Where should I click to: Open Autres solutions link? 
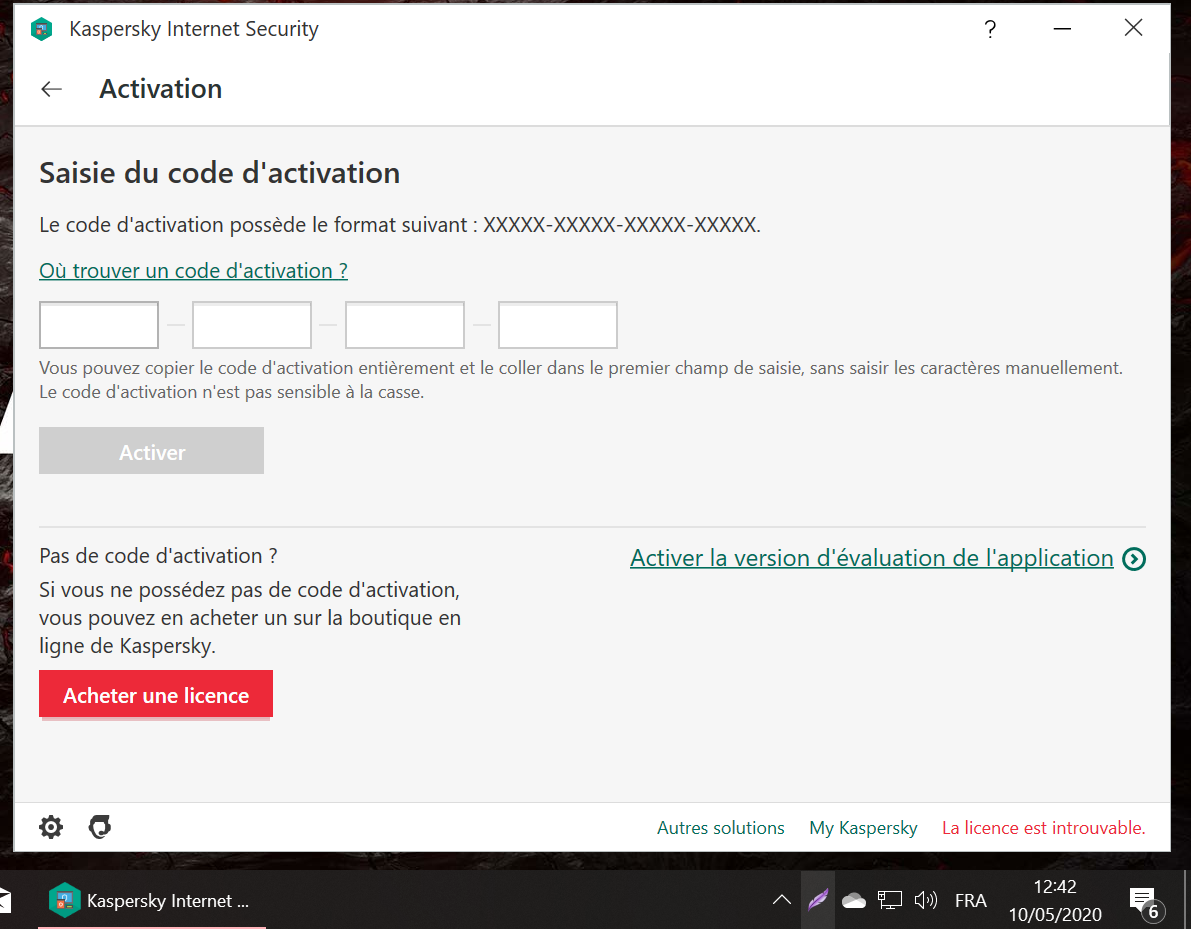point(720,828)
